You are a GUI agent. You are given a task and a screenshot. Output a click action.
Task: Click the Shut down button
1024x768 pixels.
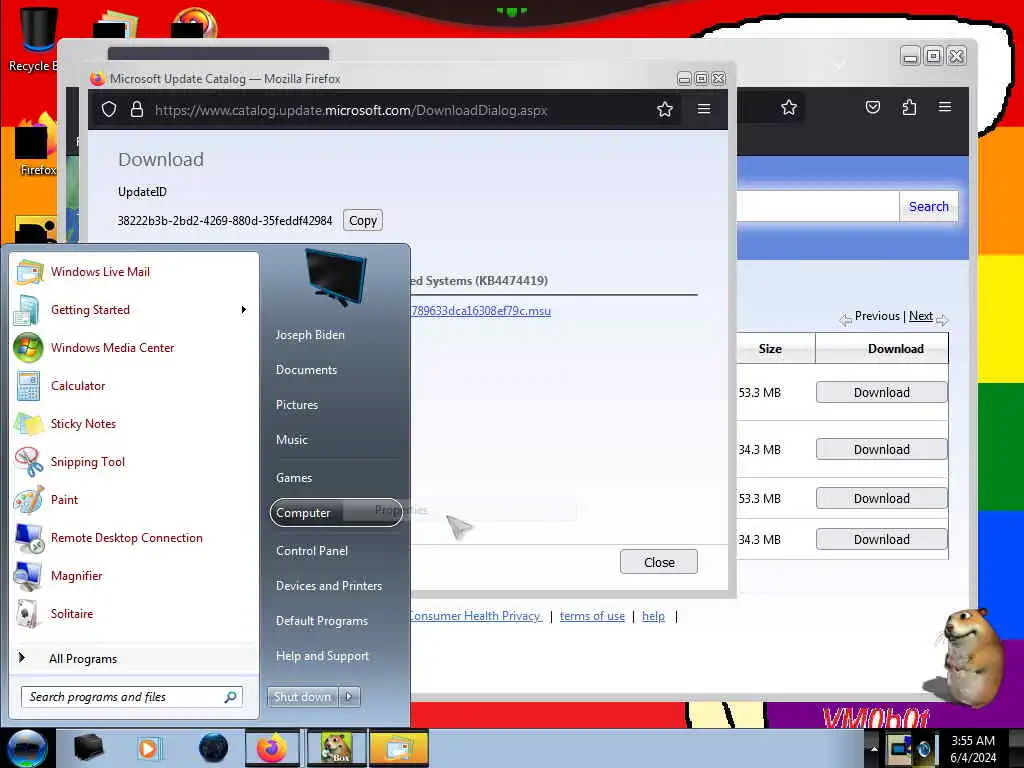click(302, 697)
